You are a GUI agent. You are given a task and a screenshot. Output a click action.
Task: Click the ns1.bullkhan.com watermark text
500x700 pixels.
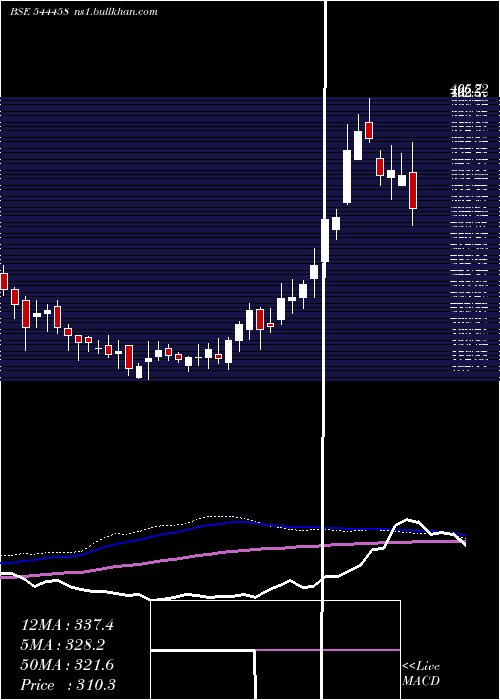tap(116, 12)
